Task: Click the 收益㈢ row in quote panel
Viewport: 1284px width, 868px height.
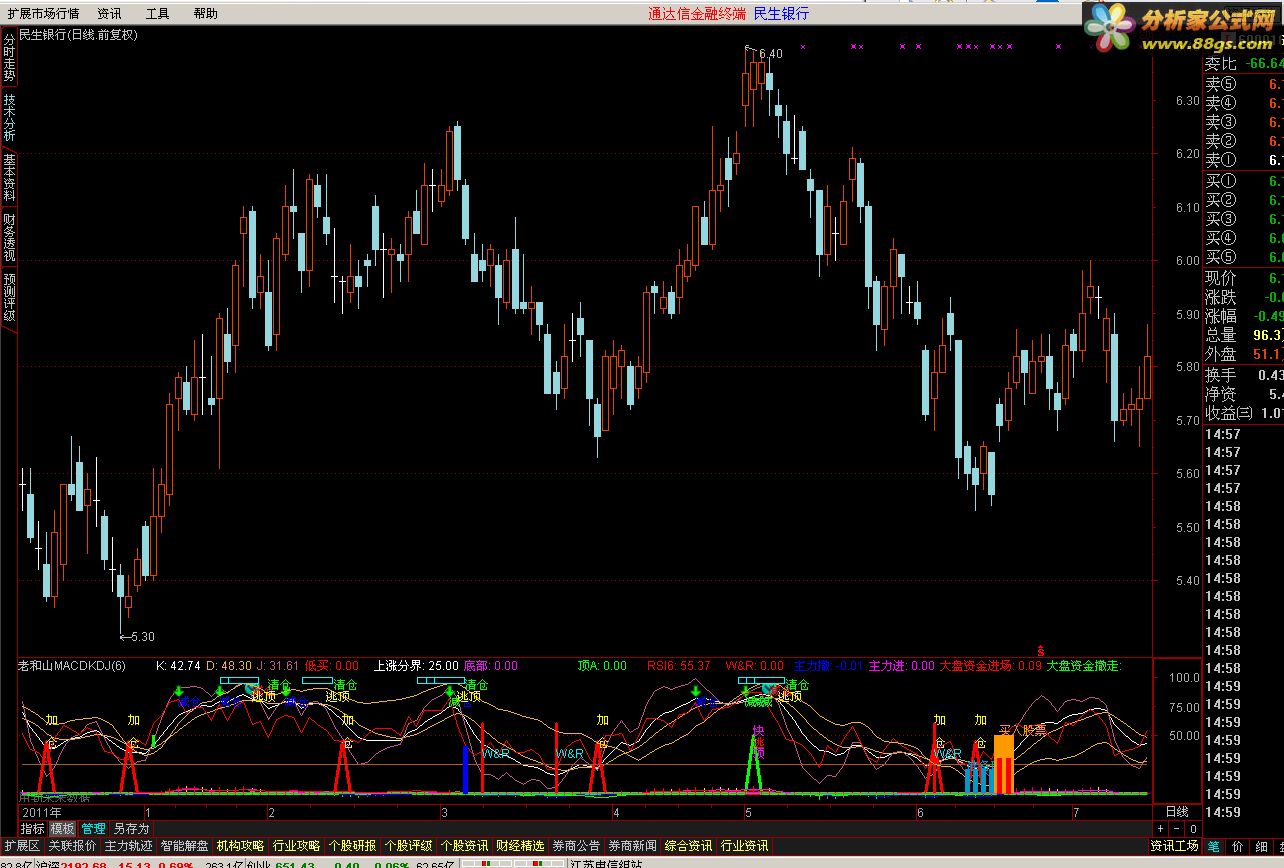Action: 1243,413
